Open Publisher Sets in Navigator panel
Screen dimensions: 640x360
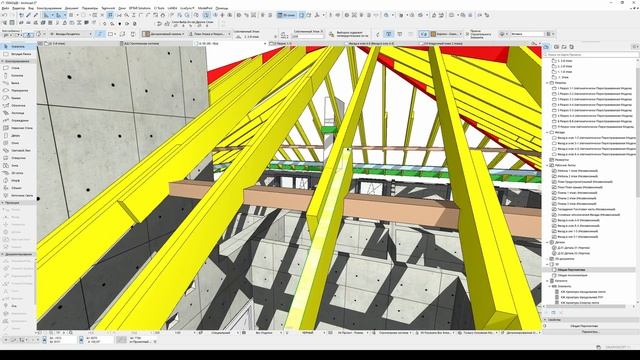571,47
